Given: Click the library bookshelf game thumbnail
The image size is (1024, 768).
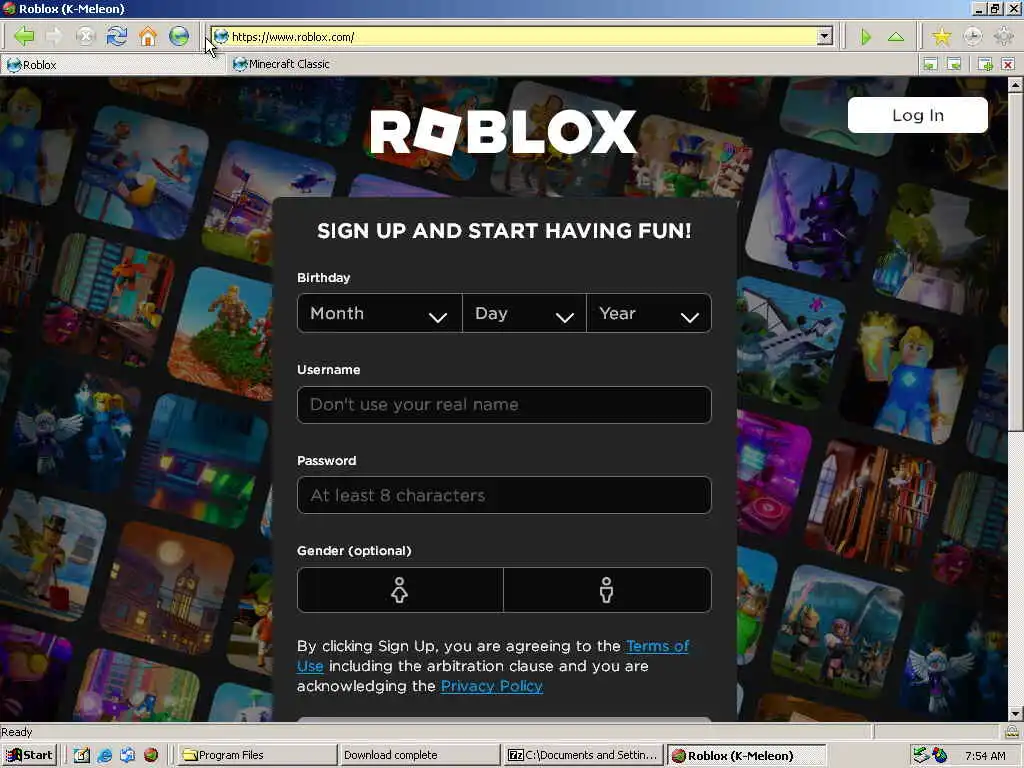Looking at the screenshot, I should tap(872, 506).
